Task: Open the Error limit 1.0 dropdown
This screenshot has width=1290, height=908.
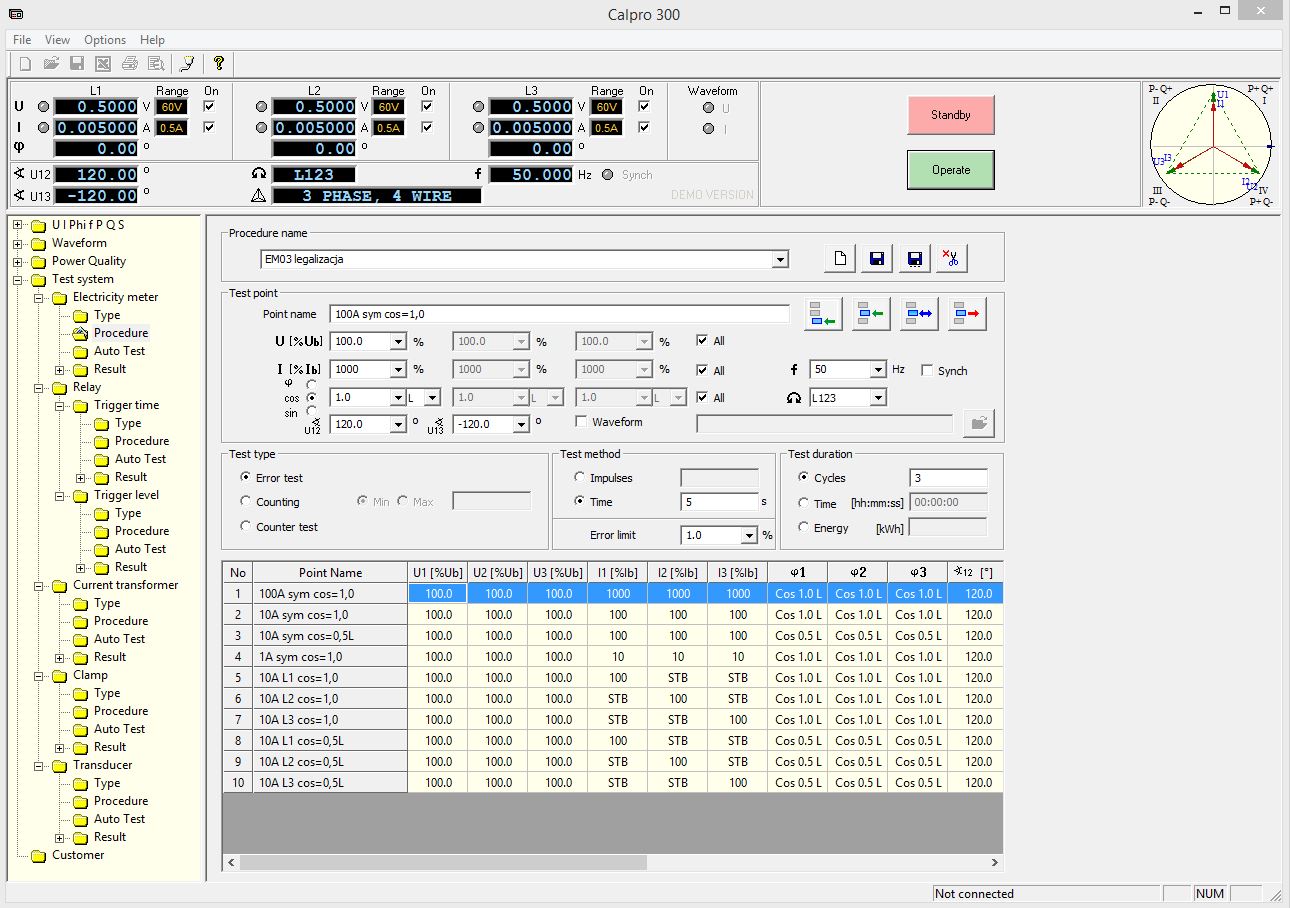Action: click(749, 535)
